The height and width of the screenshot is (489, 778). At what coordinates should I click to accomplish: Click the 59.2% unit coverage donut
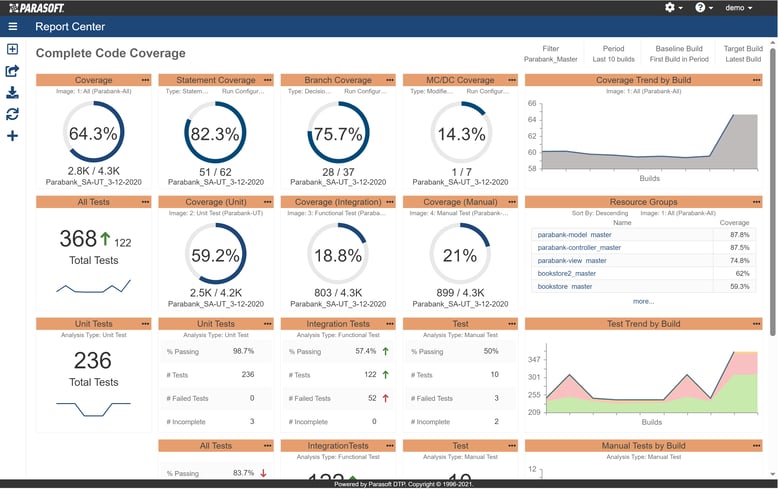click(215, 254)
